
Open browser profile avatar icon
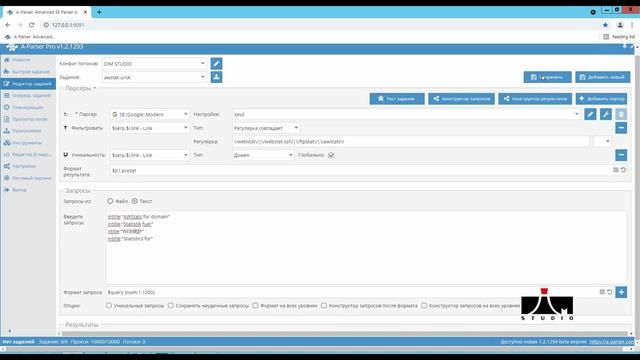620,25
